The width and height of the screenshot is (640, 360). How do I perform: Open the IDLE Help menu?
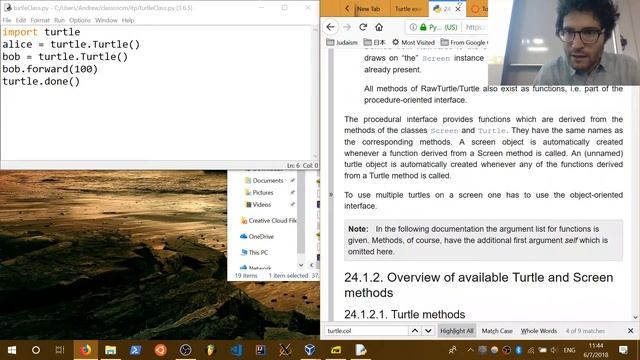(128, 20)
